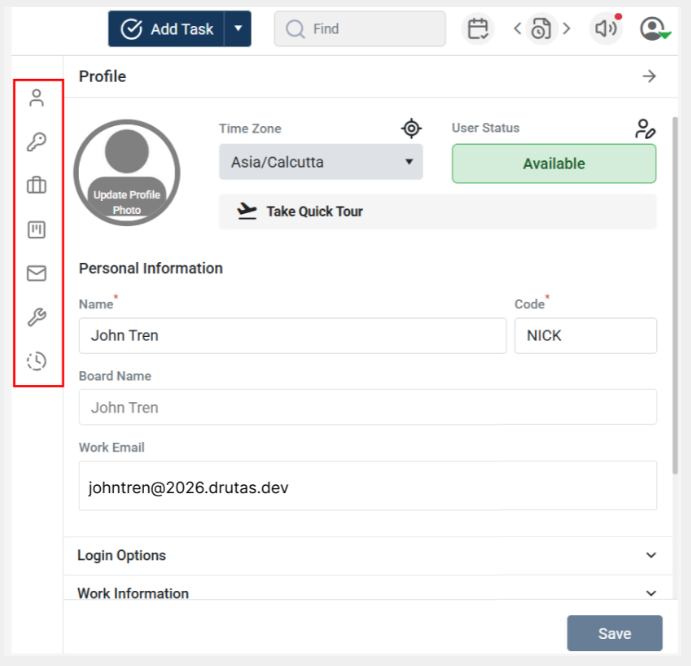This screenshot has height=666, width=691.
Task: Open the profile person icon in sidebar
Action: [x=37, y=98]
